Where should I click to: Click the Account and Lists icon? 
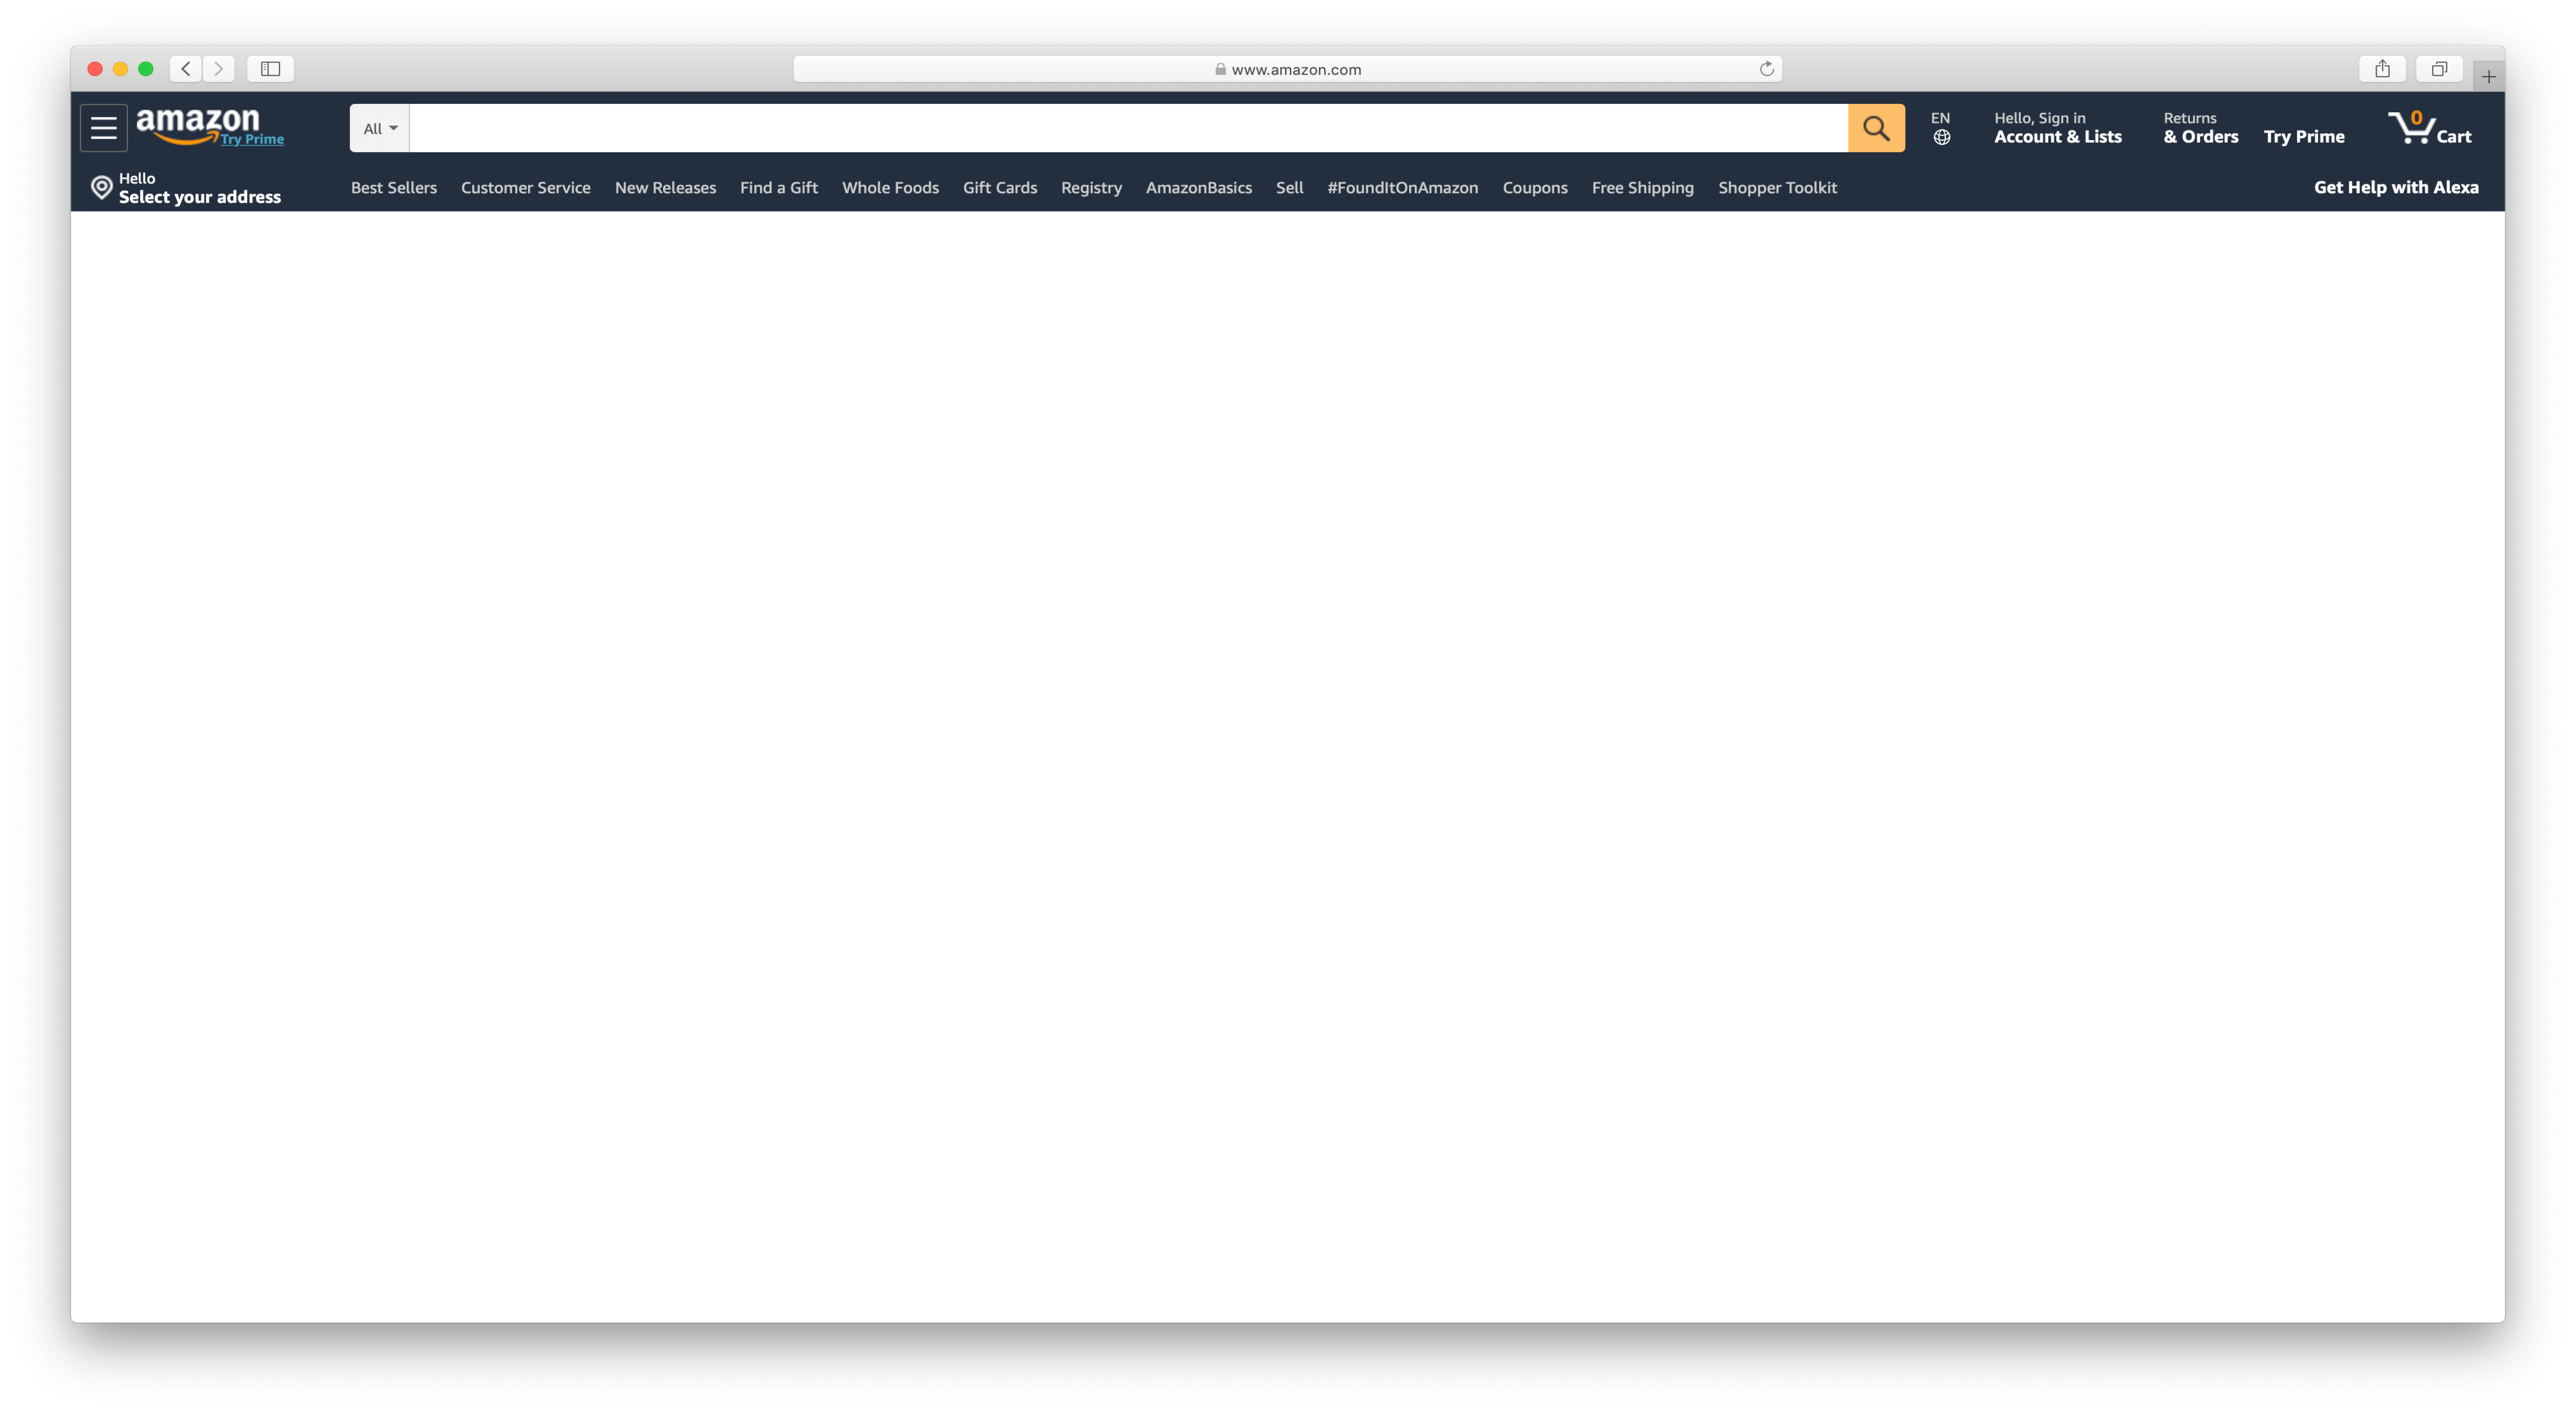tap(2058, 127)
